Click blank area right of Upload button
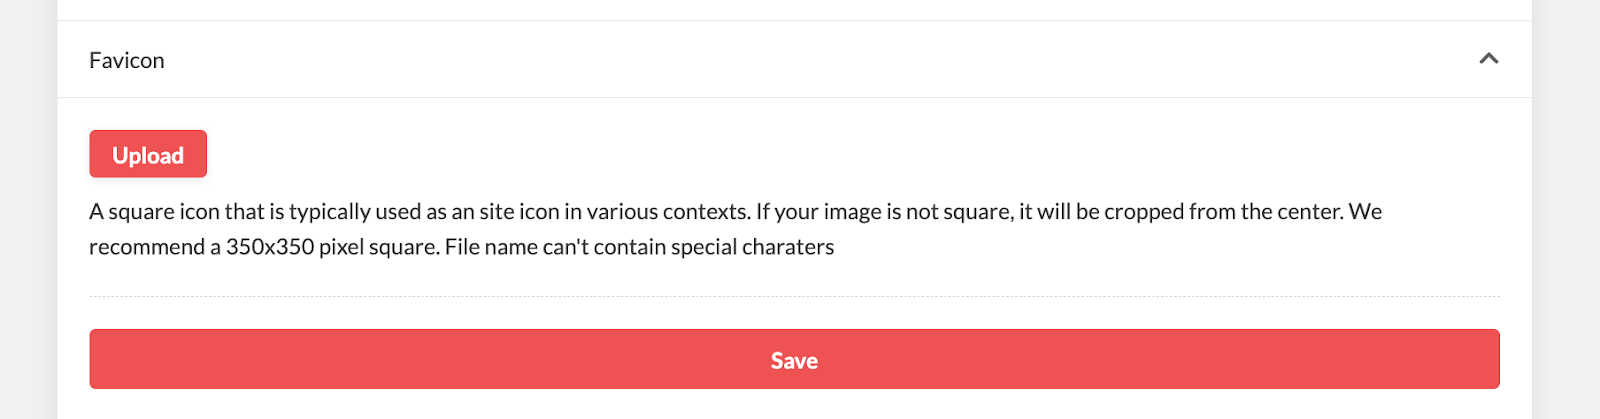 (x=700, y=154)
